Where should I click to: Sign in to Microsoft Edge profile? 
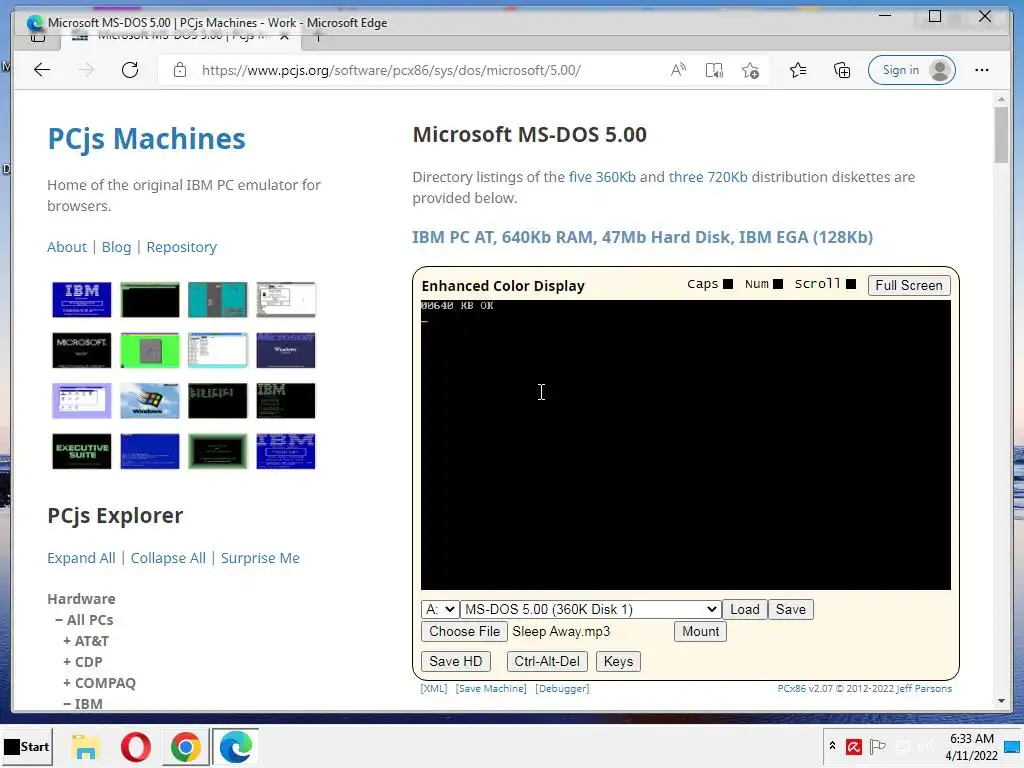point(912,70)
